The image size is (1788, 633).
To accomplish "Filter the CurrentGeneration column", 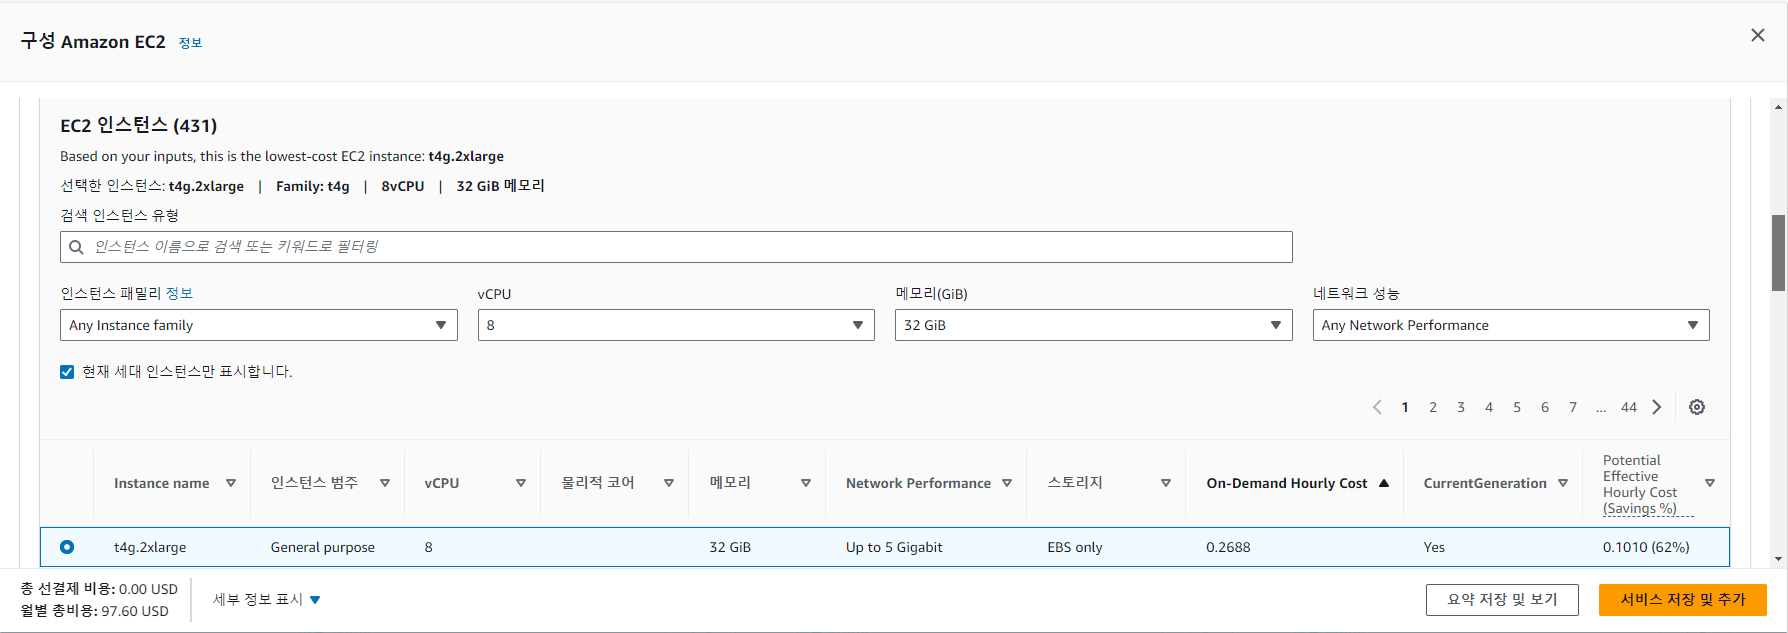I will coord(1563,483).
